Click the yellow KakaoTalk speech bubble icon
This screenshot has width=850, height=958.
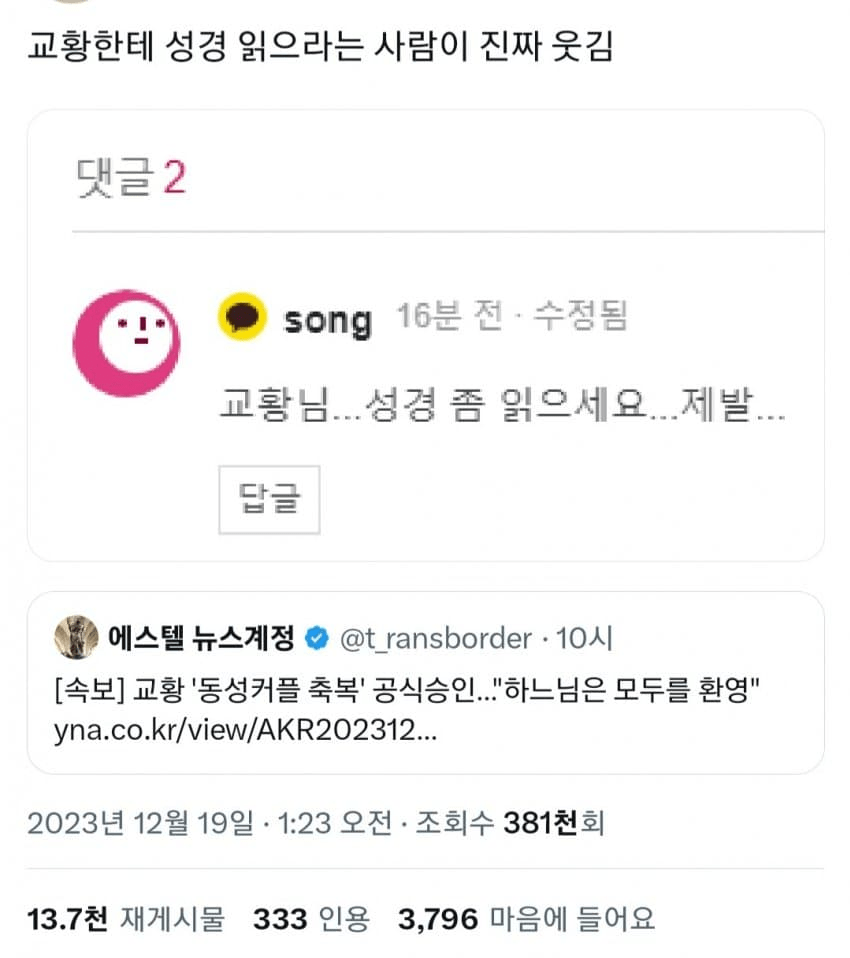243,319
